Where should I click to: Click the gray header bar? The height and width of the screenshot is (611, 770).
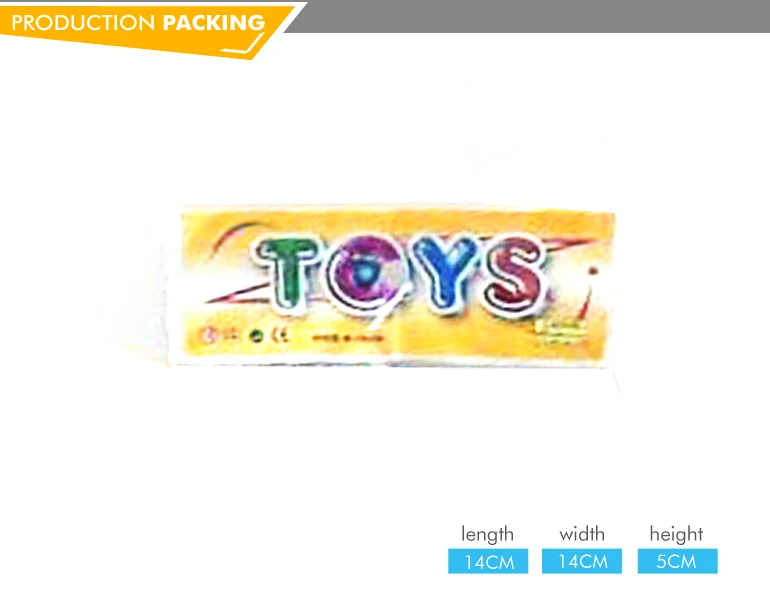528,17
